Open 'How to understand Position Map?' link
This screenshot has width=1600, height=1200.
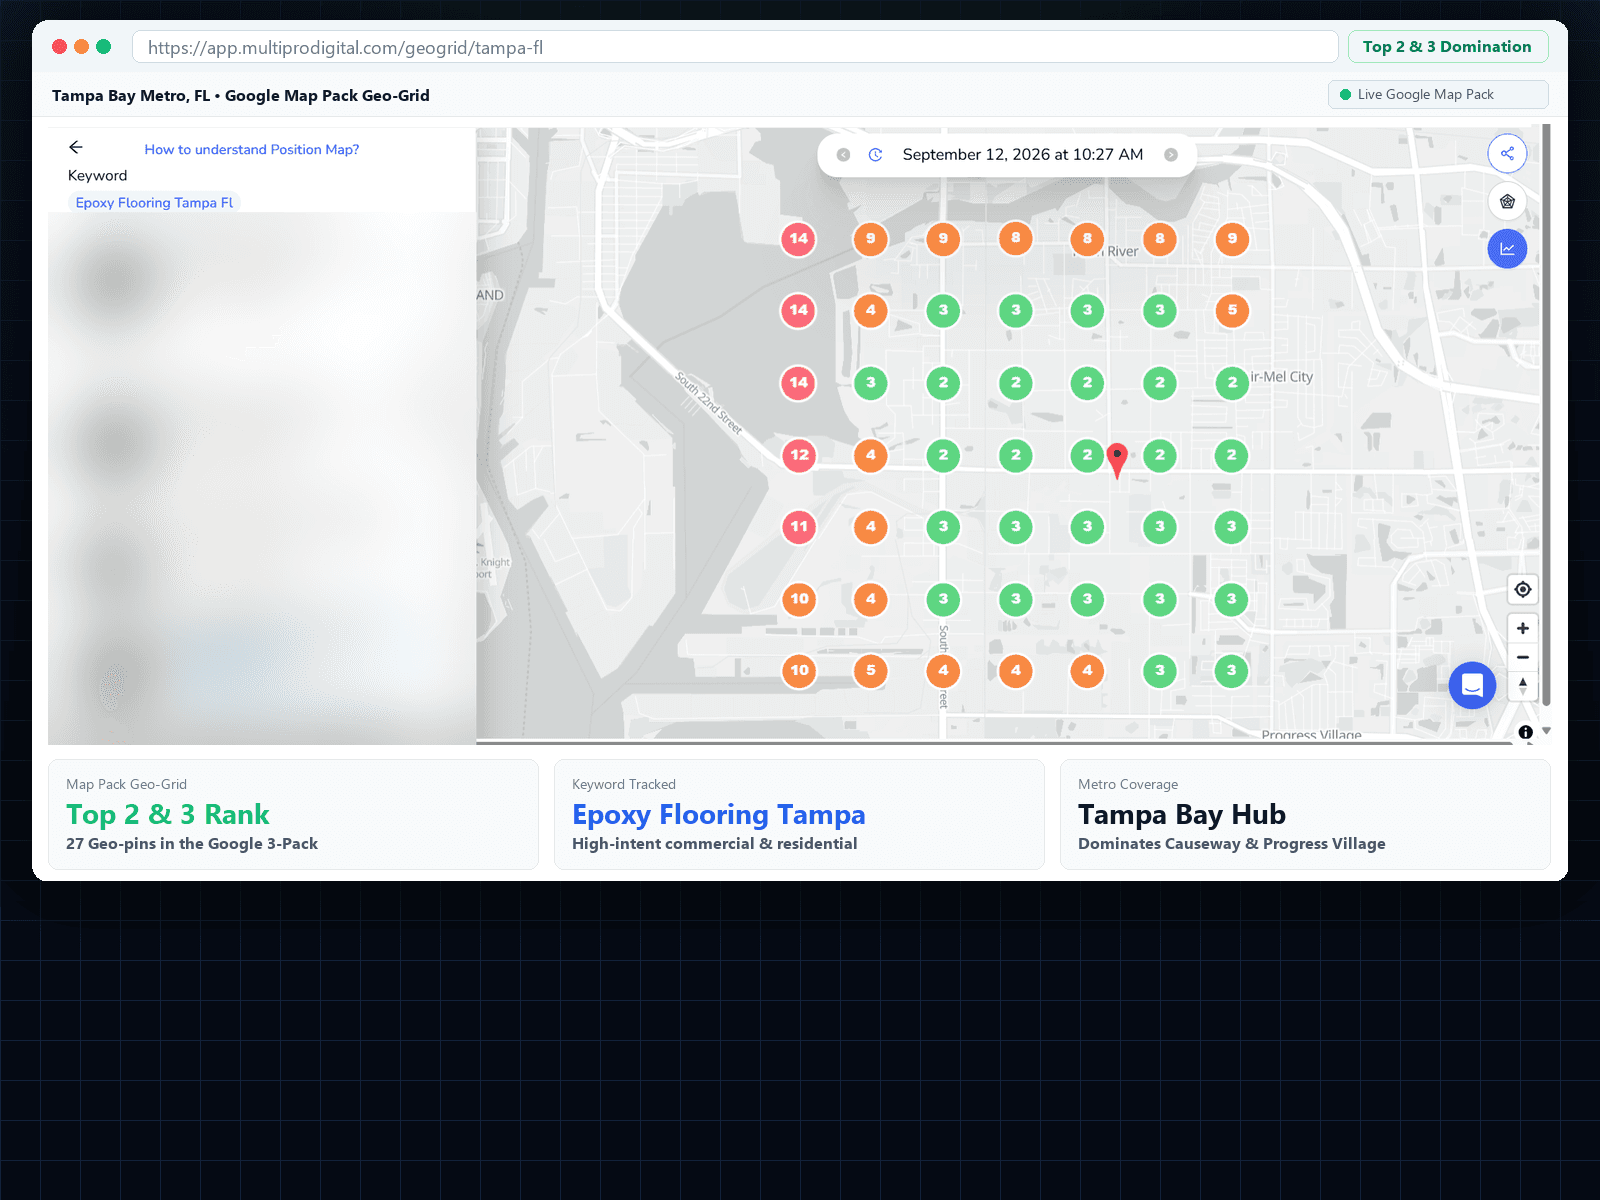pos(252,149)
